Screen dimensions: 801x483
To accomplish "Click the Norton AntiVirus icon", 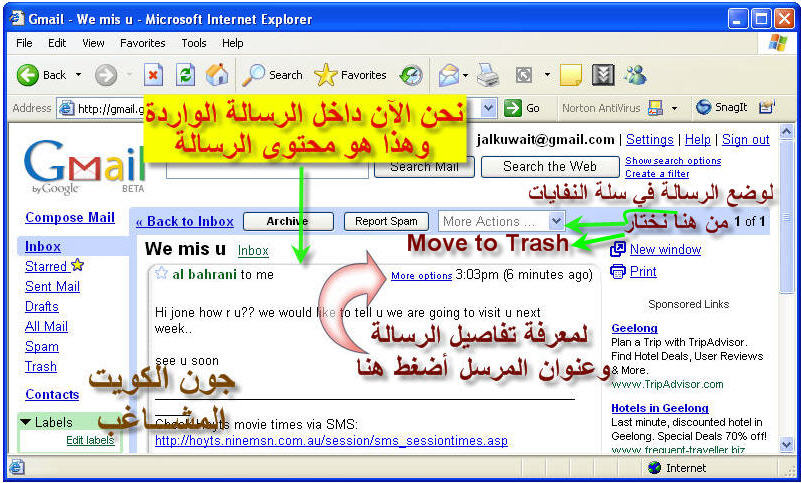I will tap(655, 108).
